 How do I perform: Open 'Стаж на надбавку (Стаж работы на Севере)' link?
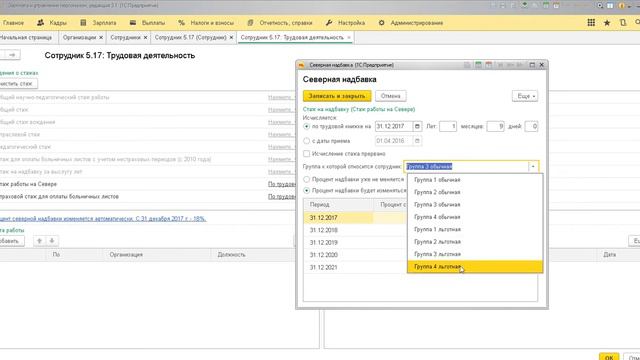coord(359,109)
